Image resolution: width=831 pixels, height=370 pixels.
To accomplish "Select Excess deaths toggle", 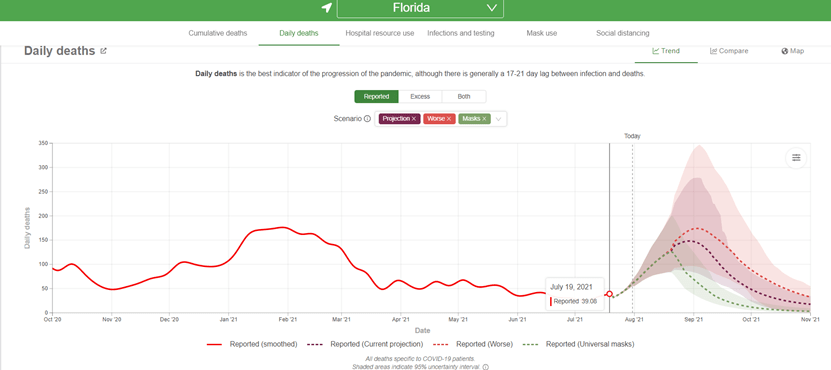I will (x=420, y=96).
